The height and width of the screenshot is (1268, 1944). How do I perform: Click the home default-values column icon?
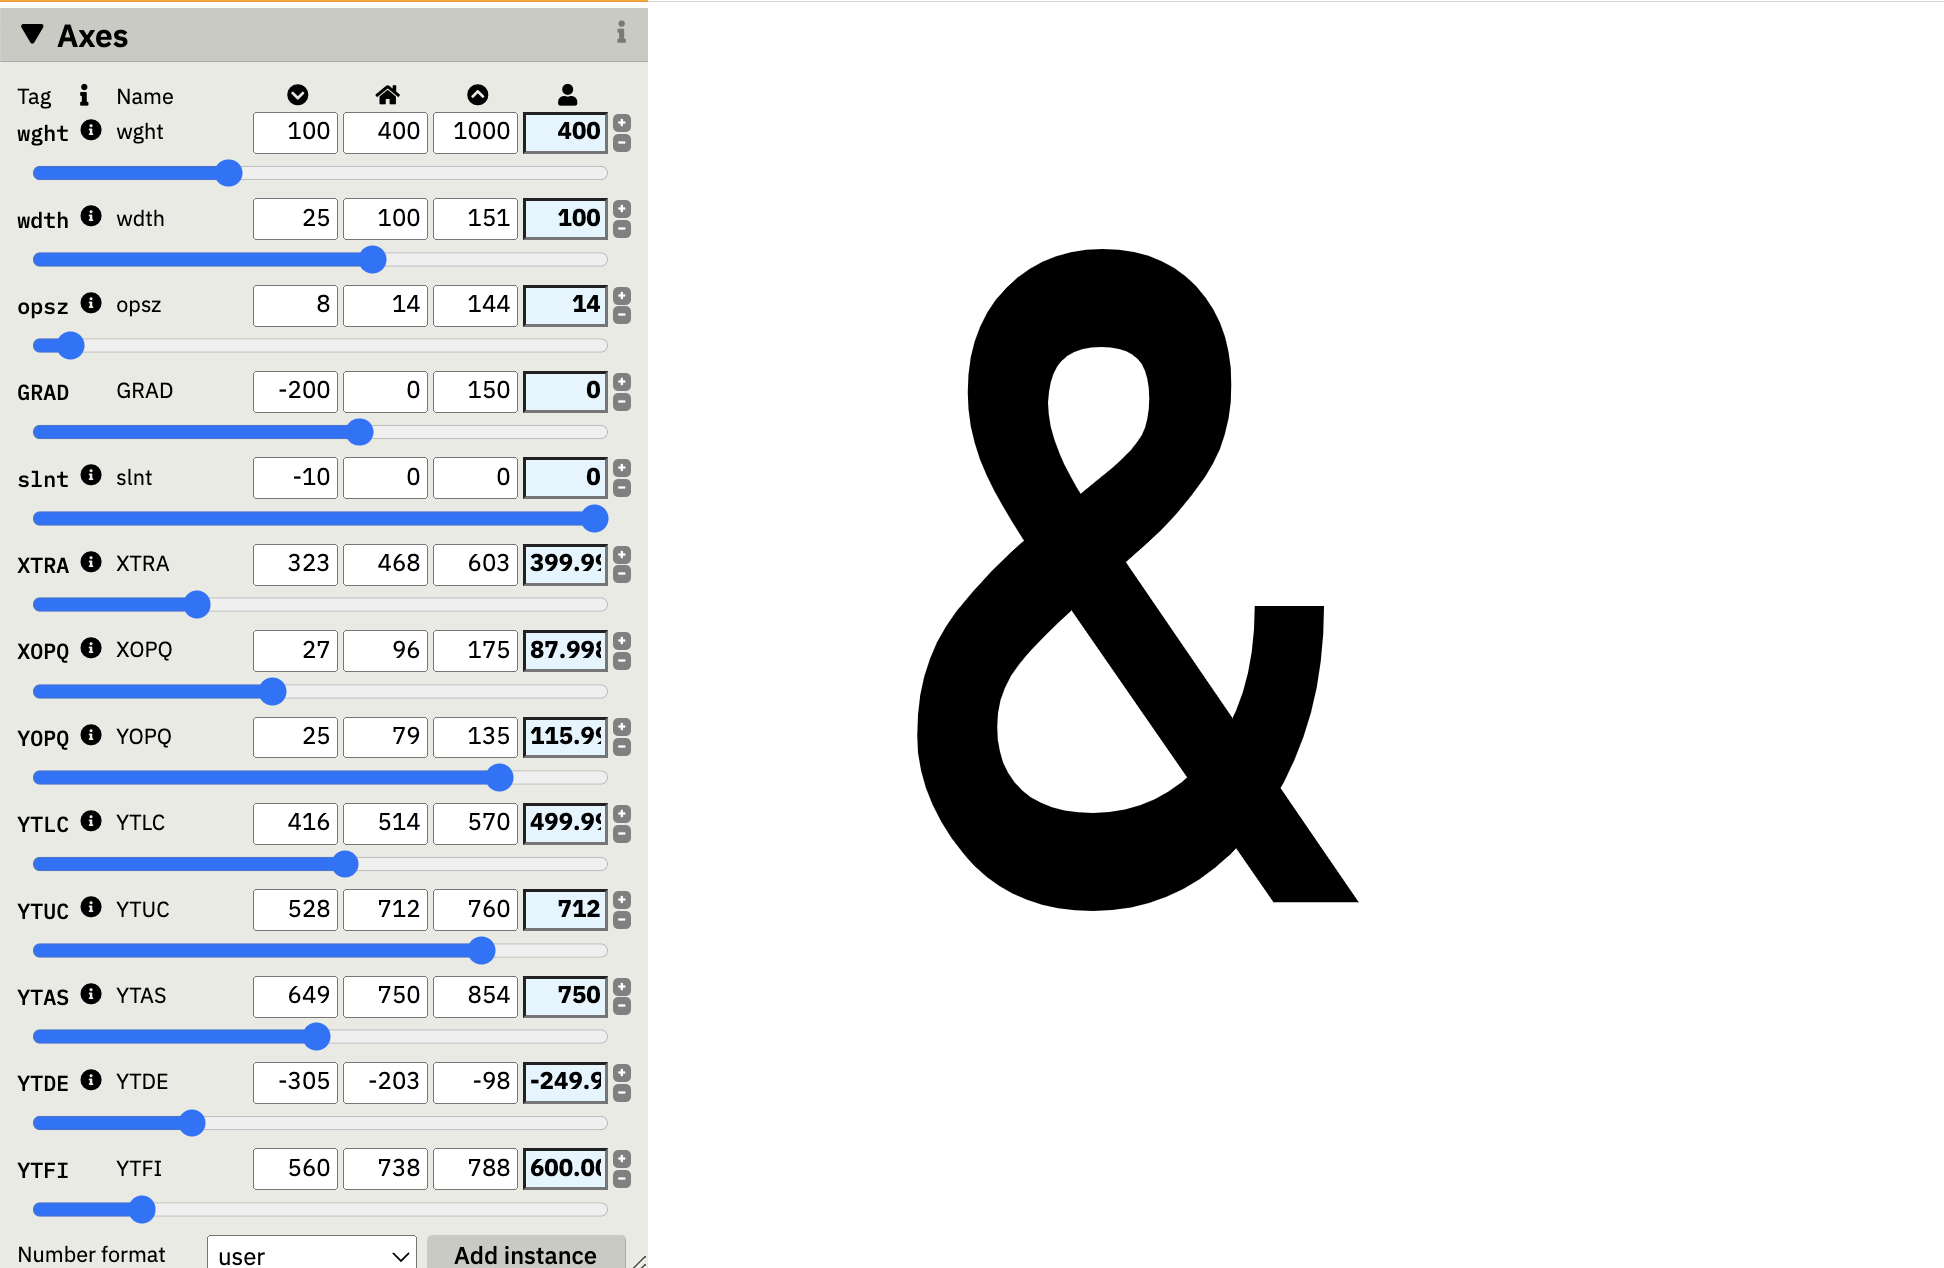(388, 94)
